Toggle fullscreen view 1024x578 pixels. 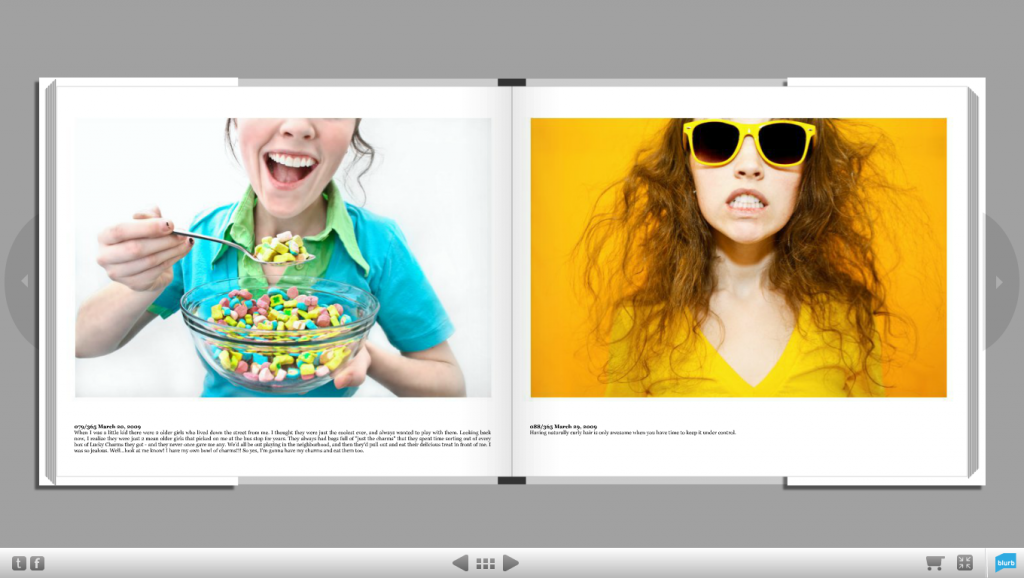tap(965, 563)
